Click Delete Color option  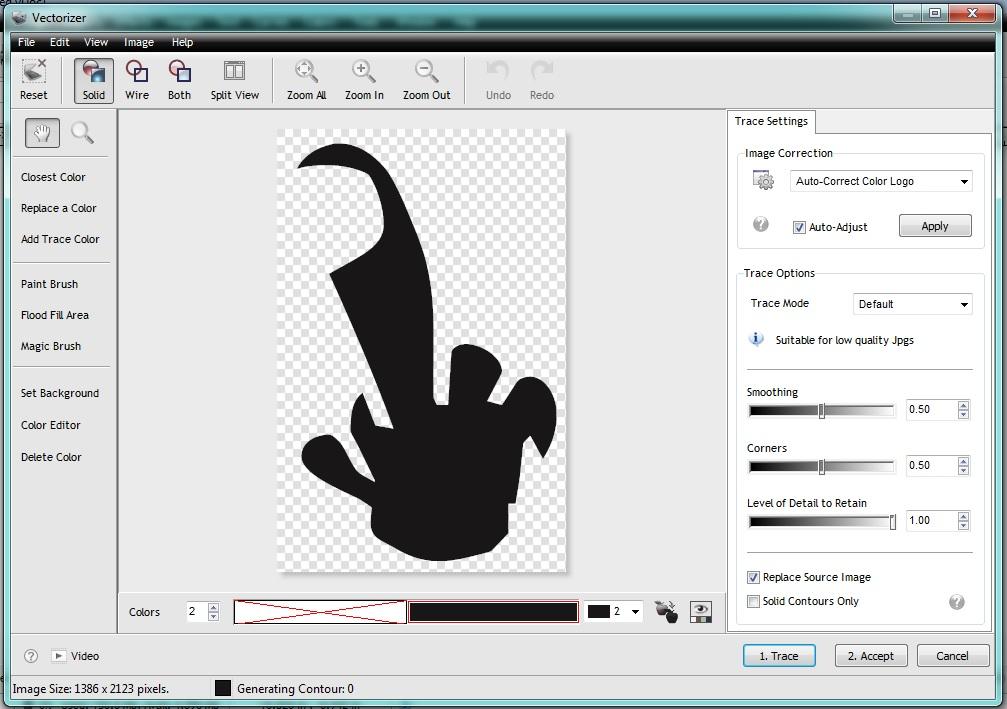click(x=51, y=457)
